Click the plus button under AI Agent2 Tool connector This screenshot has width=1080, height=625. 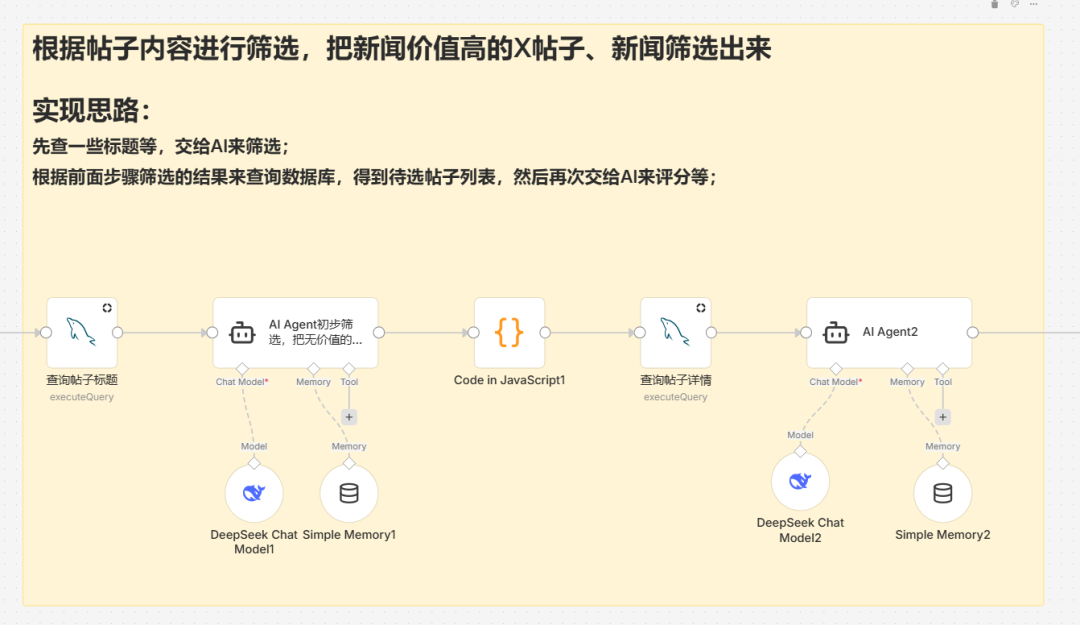(x=943, y=417)
